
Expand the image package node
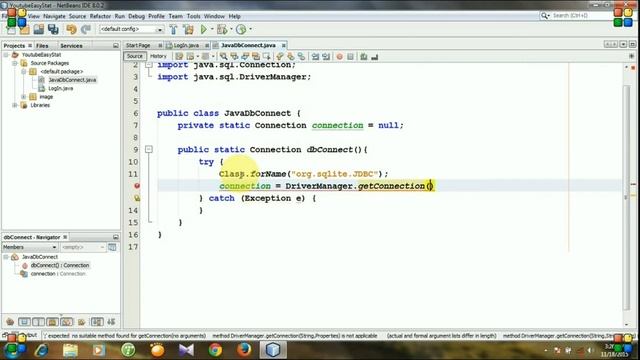click(24, 97)
